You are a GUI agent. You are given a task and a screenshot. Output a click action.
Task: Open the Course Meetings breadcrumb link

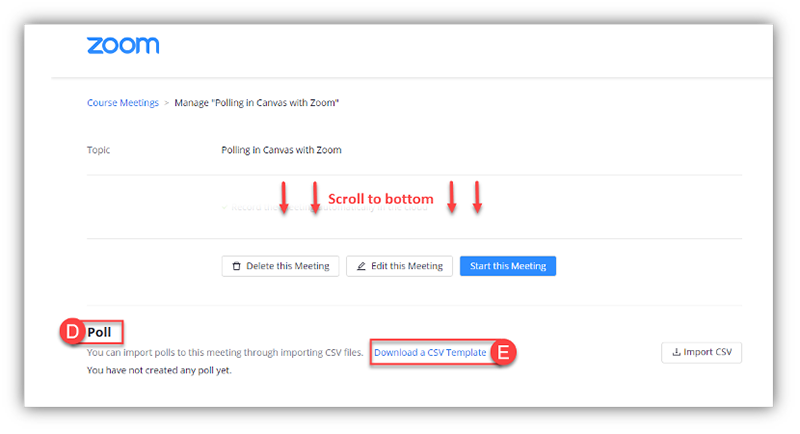[x=123, y=102]
